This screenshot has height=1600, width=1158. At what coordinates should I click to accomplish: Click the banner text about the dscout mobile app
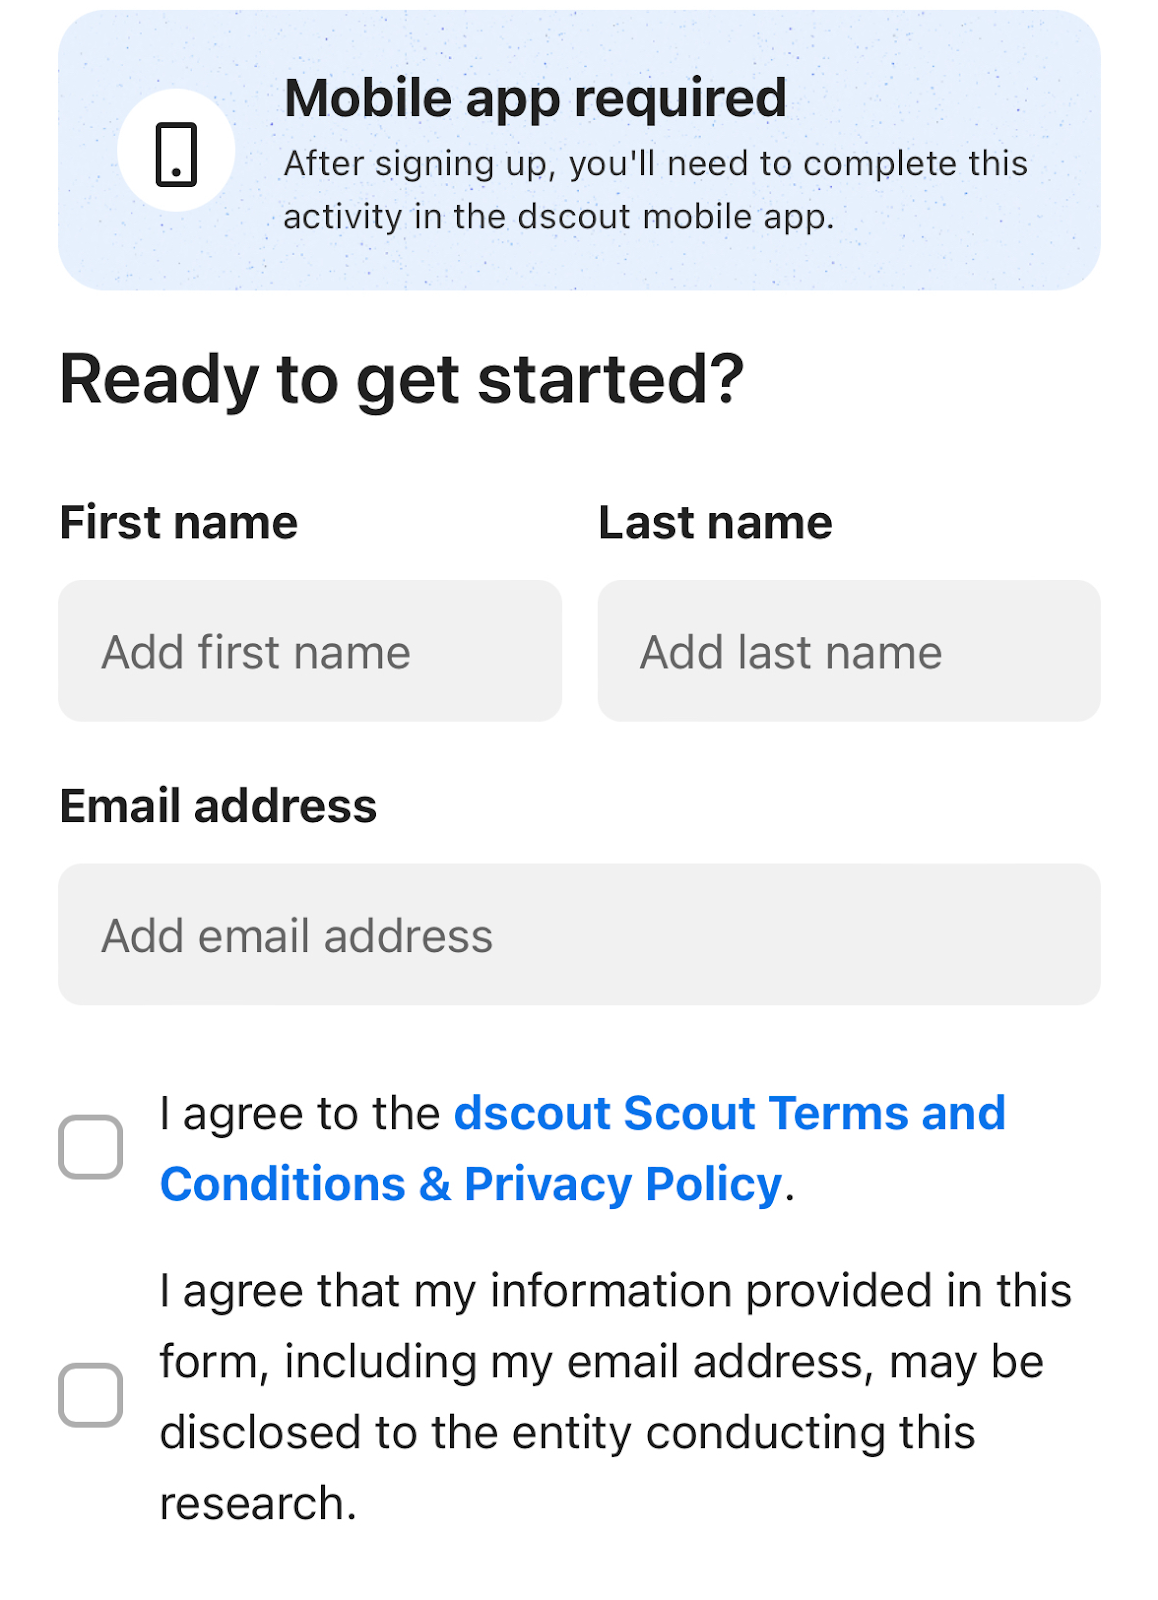coord(655,190)
